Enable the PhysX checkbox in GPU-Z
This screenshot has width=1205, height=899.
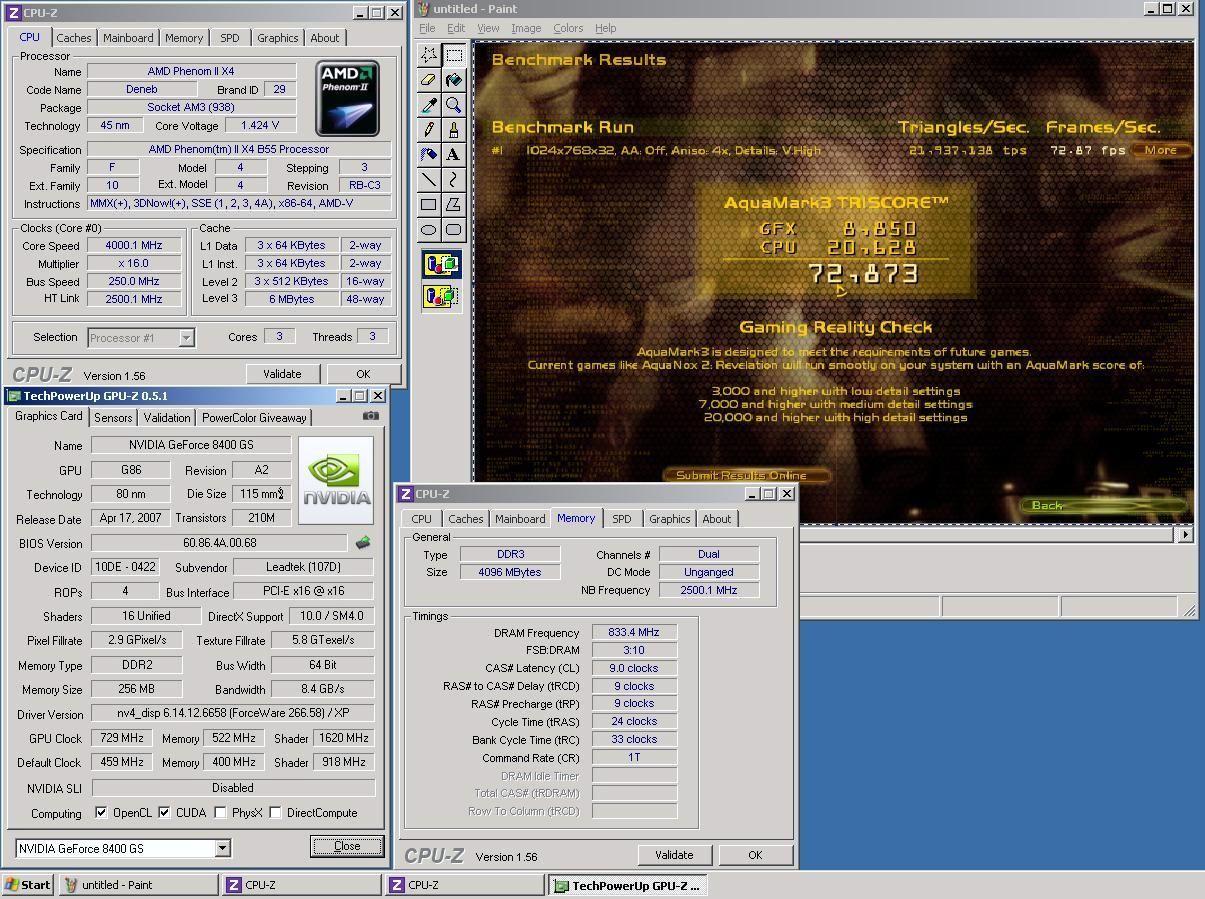click(220, 813)
